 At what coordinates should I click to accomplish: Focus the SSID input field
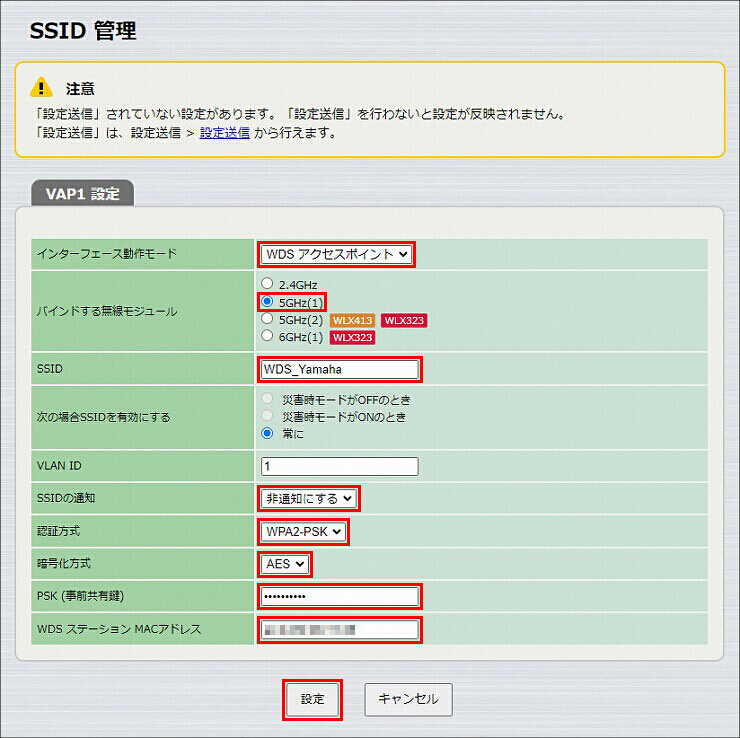pos(339,369)
